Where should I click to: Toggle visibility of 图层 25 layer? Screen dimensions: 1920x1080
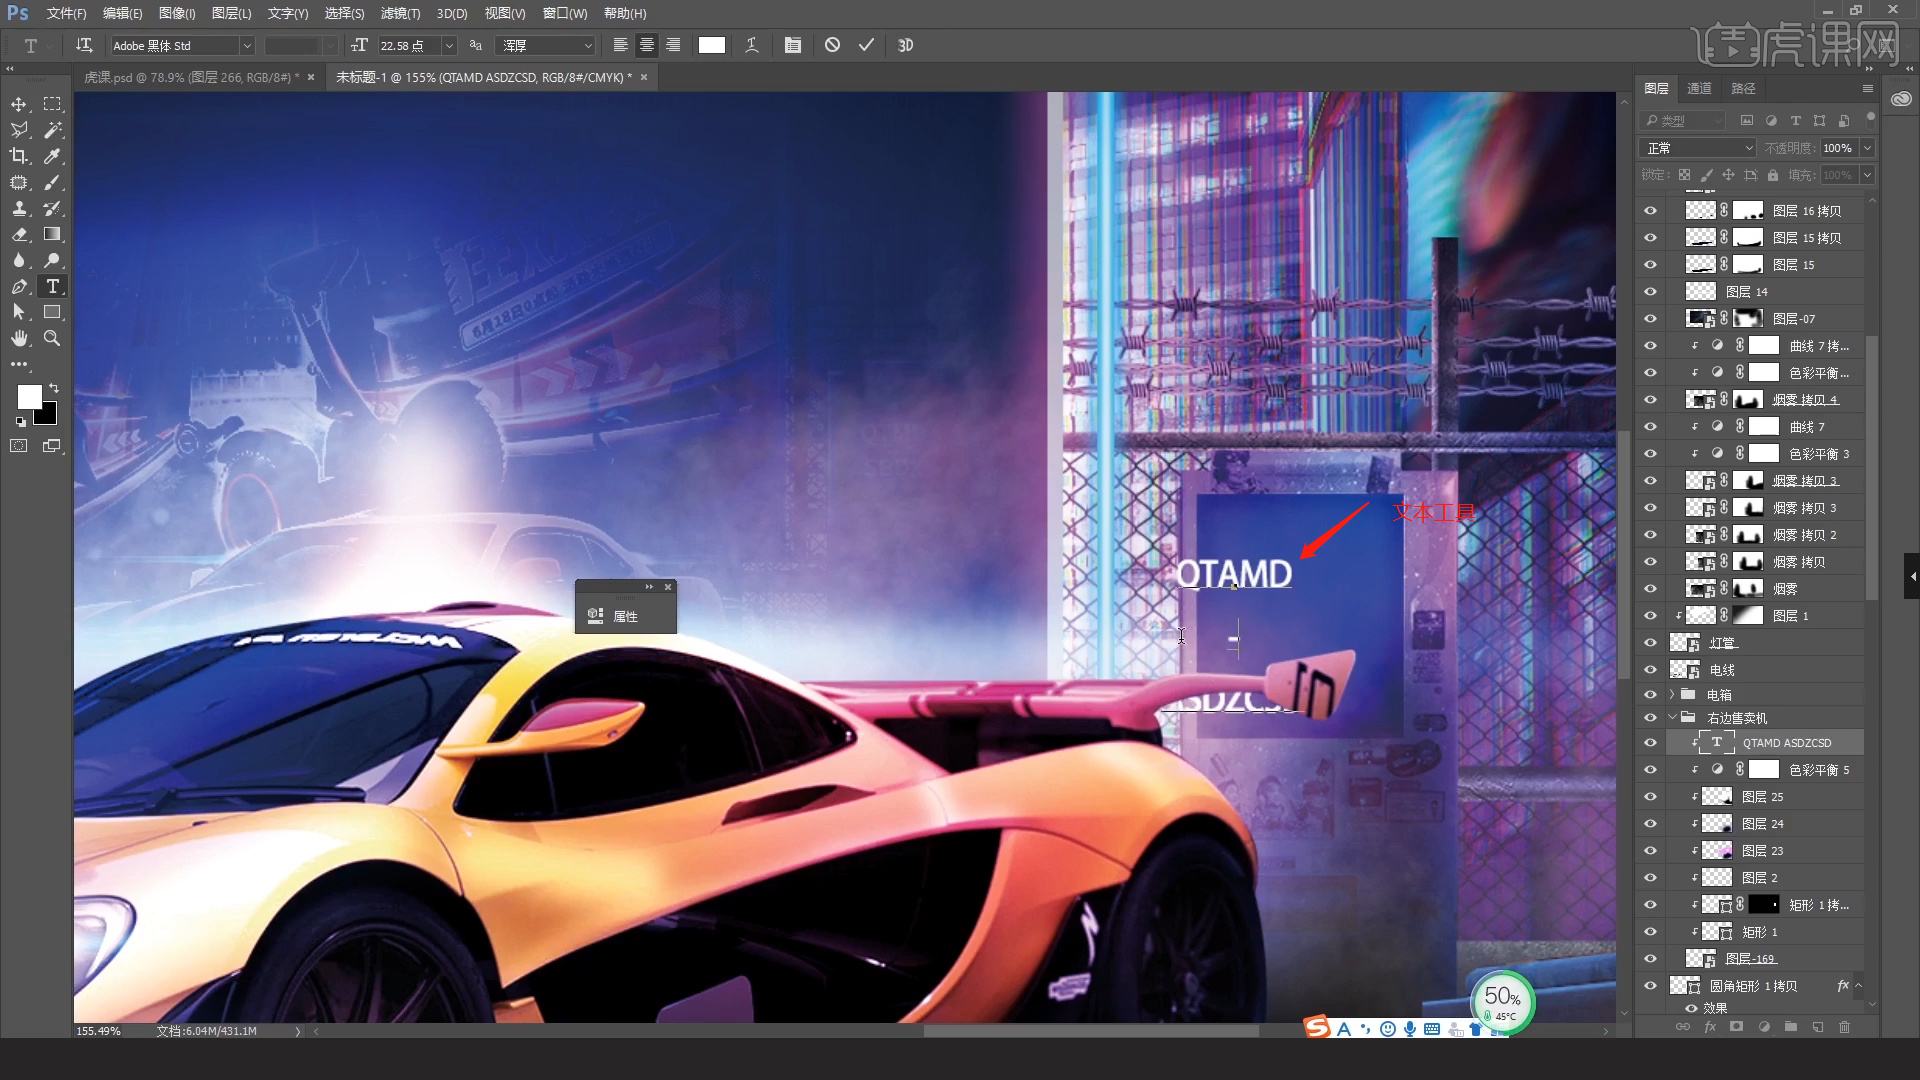click(1650, 797)
